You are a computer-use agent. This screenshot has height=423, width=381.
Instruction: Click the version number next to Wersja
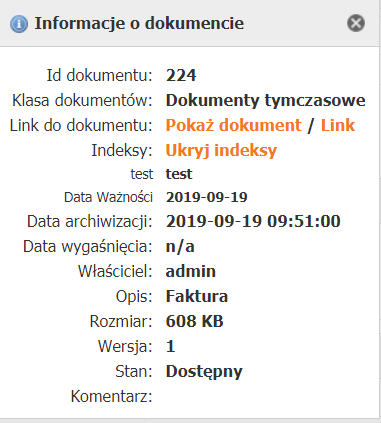170,346
